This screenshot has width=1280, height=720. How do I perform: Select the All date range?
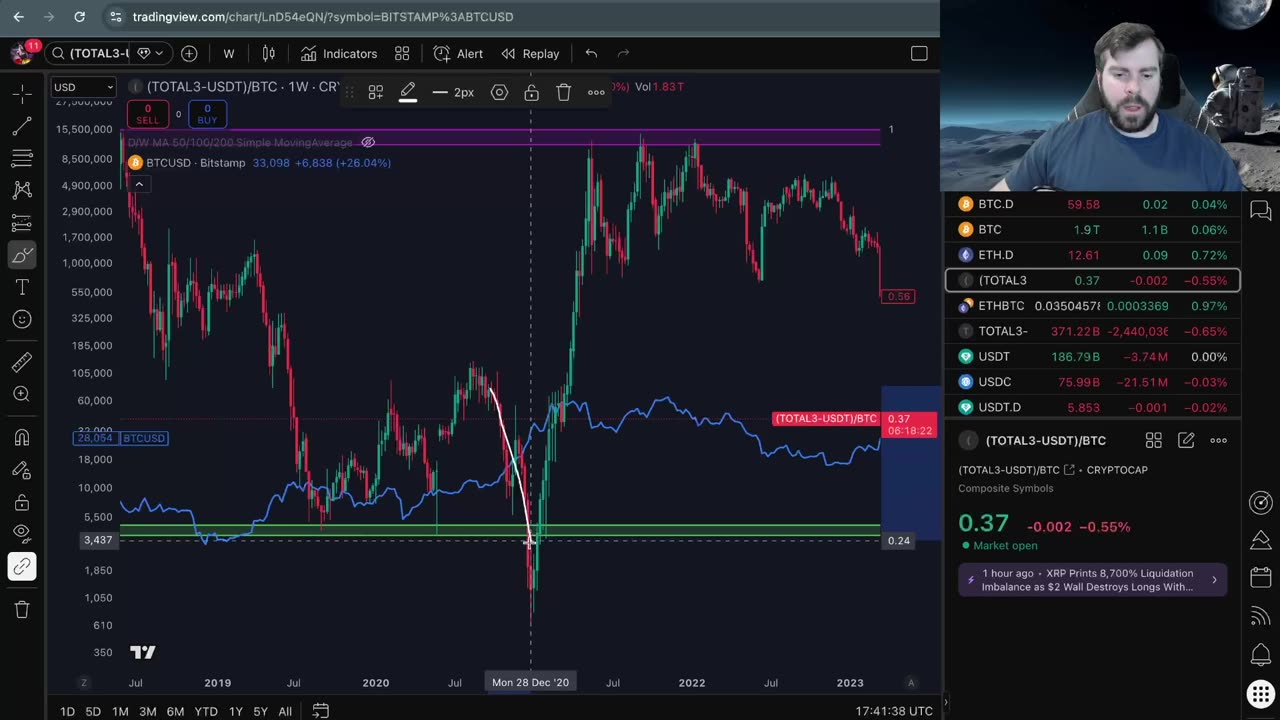285,711
